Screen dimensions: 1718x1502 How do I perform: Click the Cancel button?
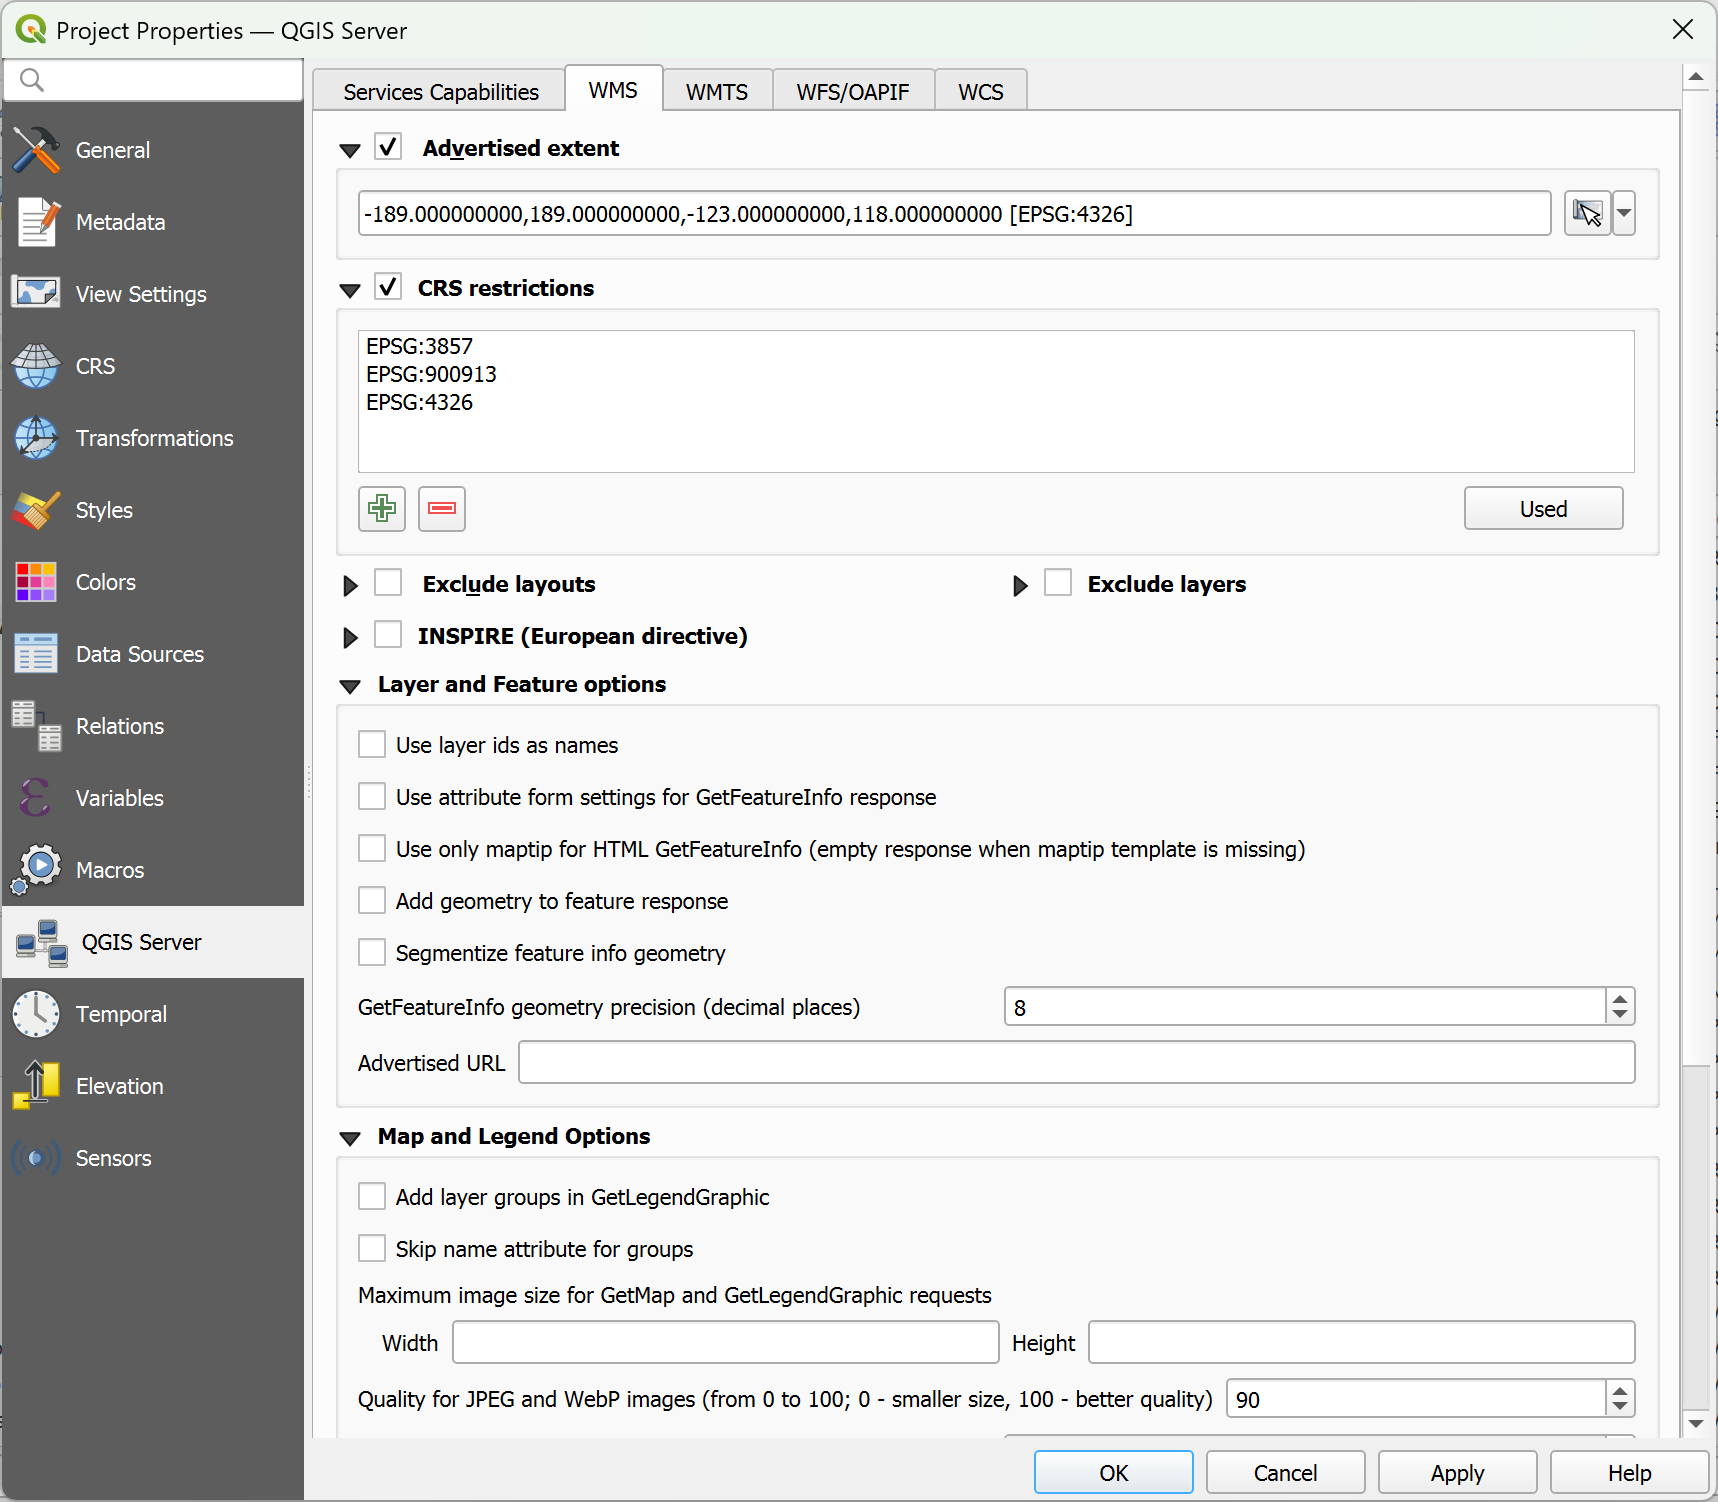point(1285,1472)
